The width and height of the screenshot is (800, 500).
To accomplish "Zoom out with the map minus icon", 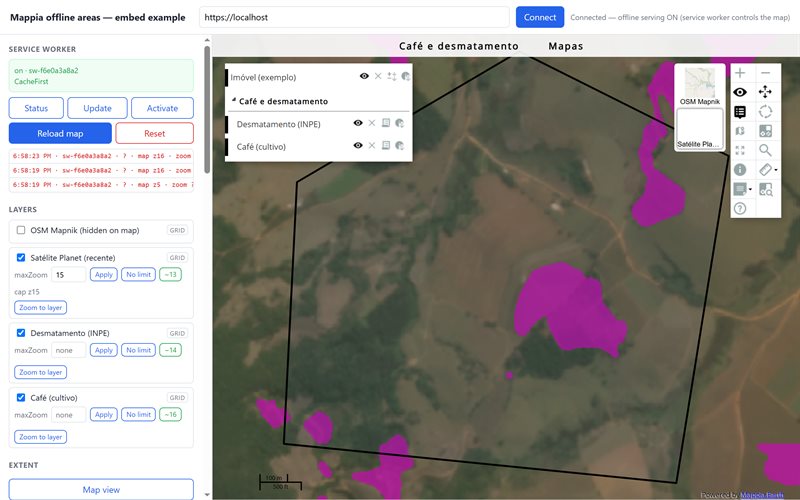I will tap(765, 73).
